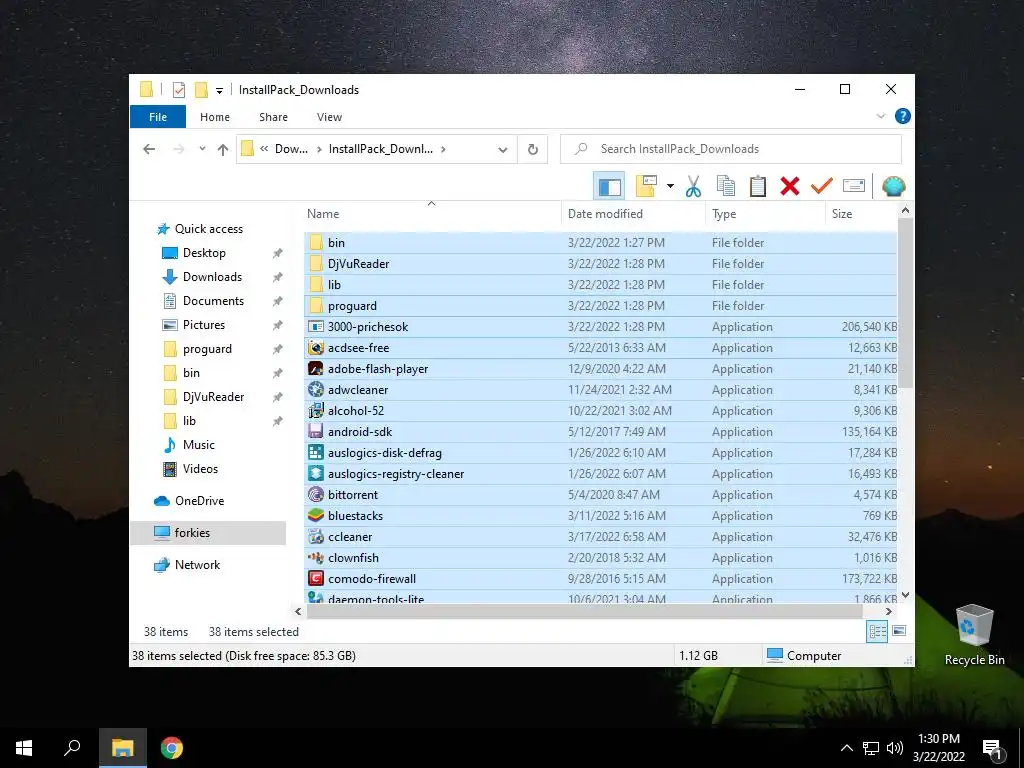Click the horizontal scrollbar in file list

584,611
